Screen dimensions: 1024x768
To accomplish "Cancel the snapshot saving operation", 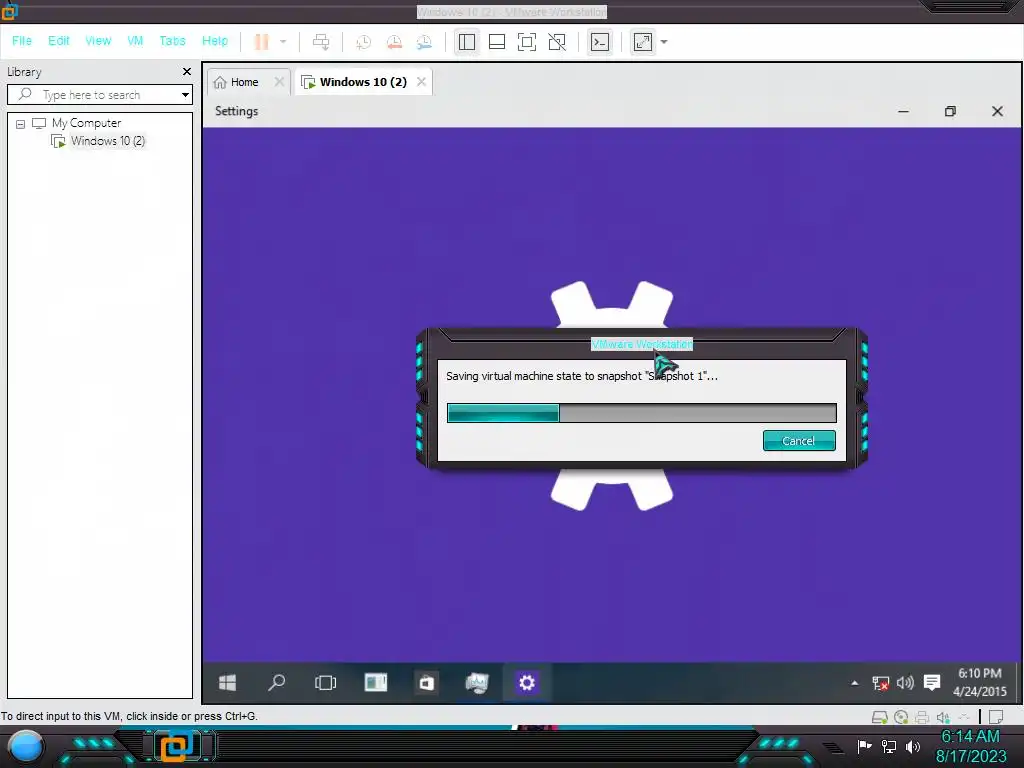I will (799, 441).
